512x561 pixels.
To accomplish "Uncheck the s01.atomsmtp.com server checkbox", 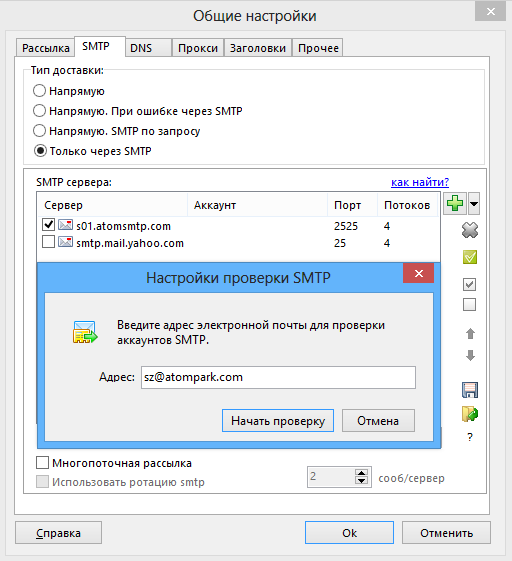I will point(48,225).
